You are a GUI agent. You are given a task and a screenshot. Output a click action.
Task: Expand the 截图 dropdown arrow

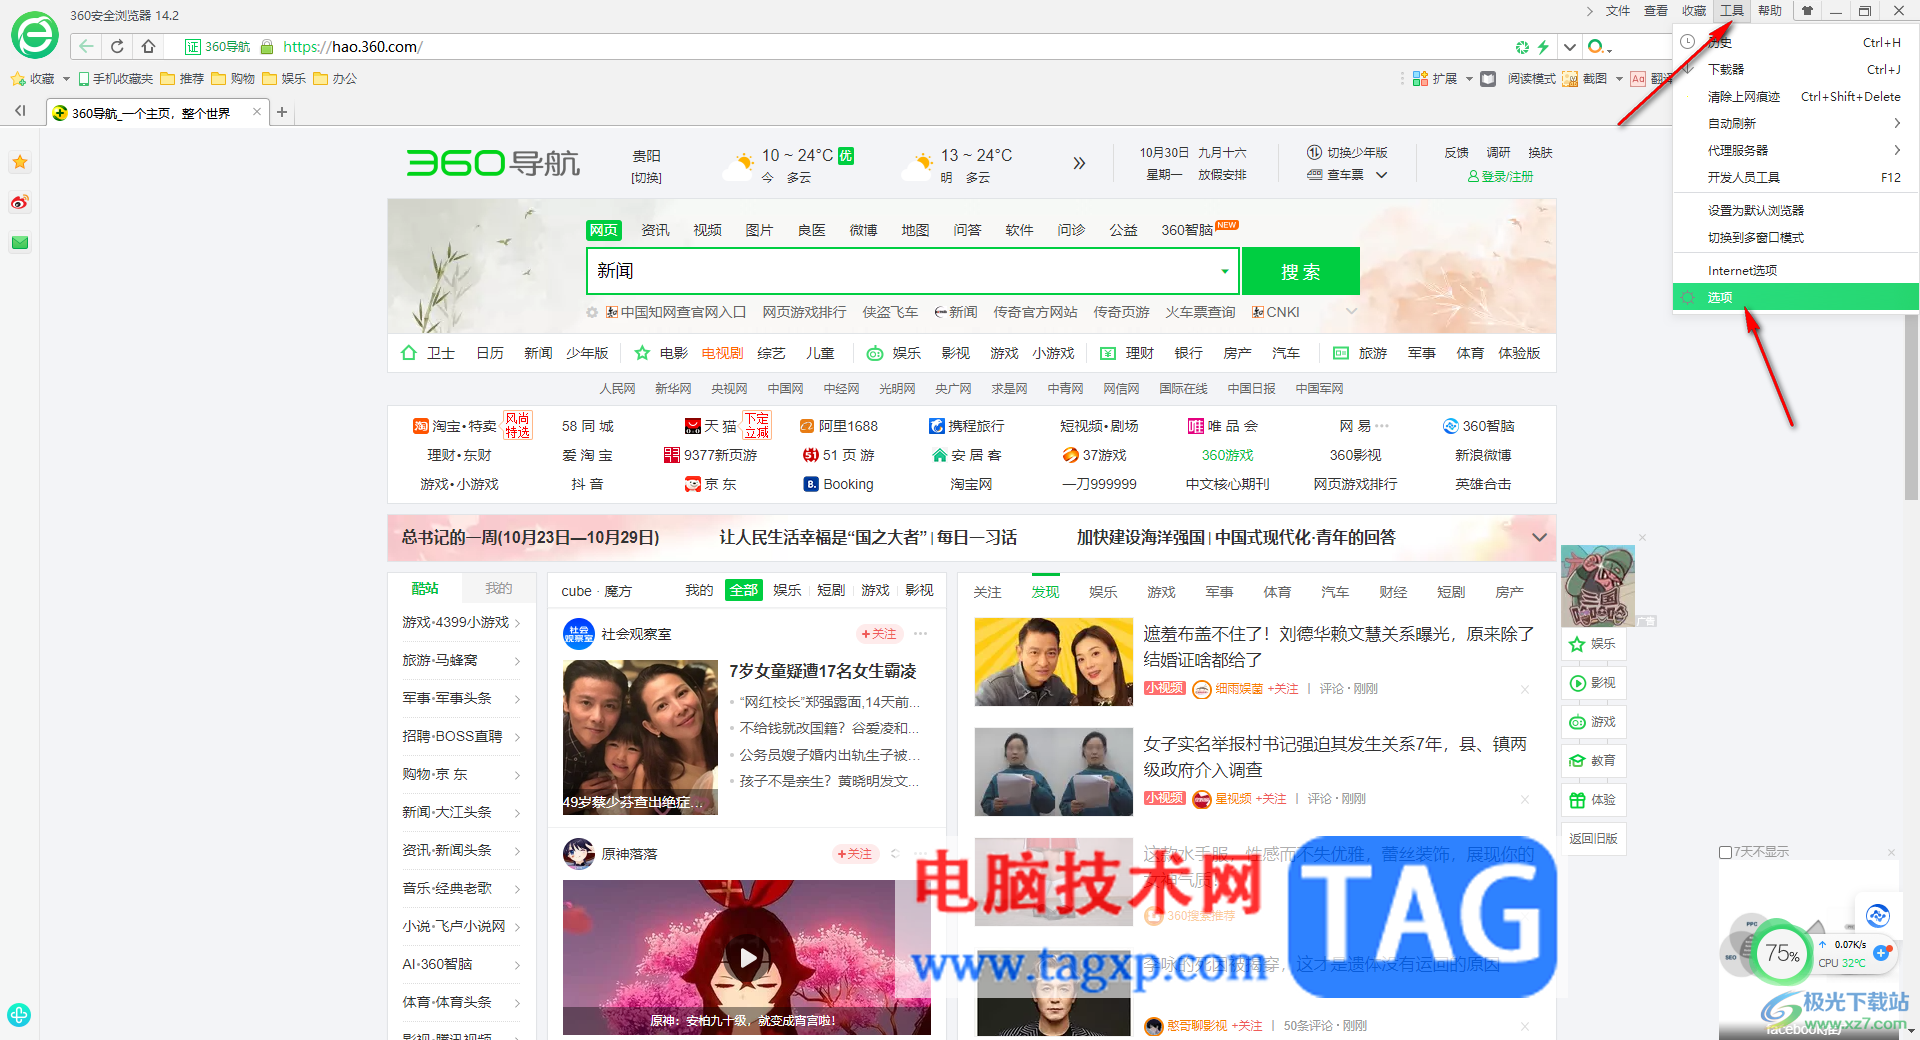click(x=1619, y=79)
